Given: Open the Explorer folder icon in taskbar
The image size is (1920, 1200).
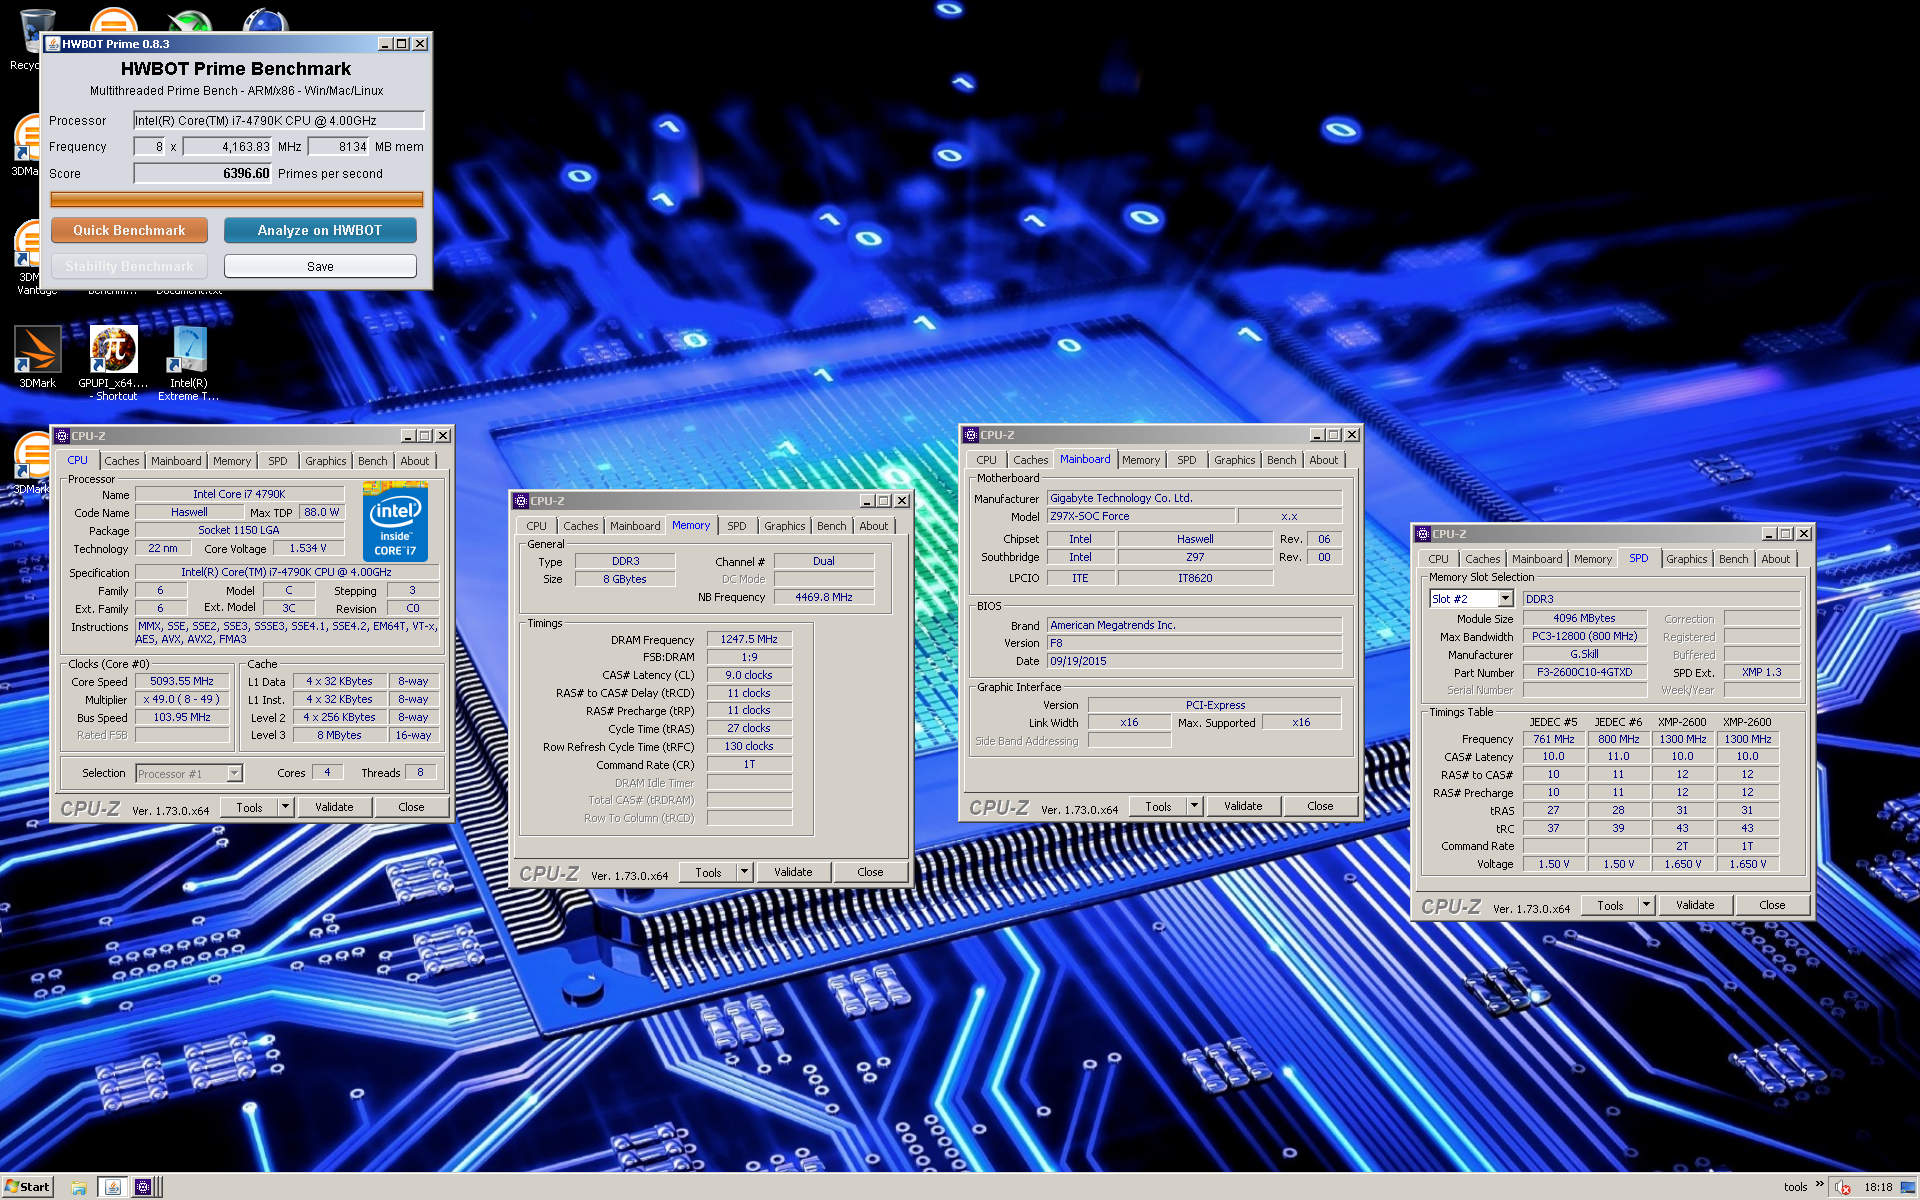Looking at the screenshot, I should [79, 1187].
